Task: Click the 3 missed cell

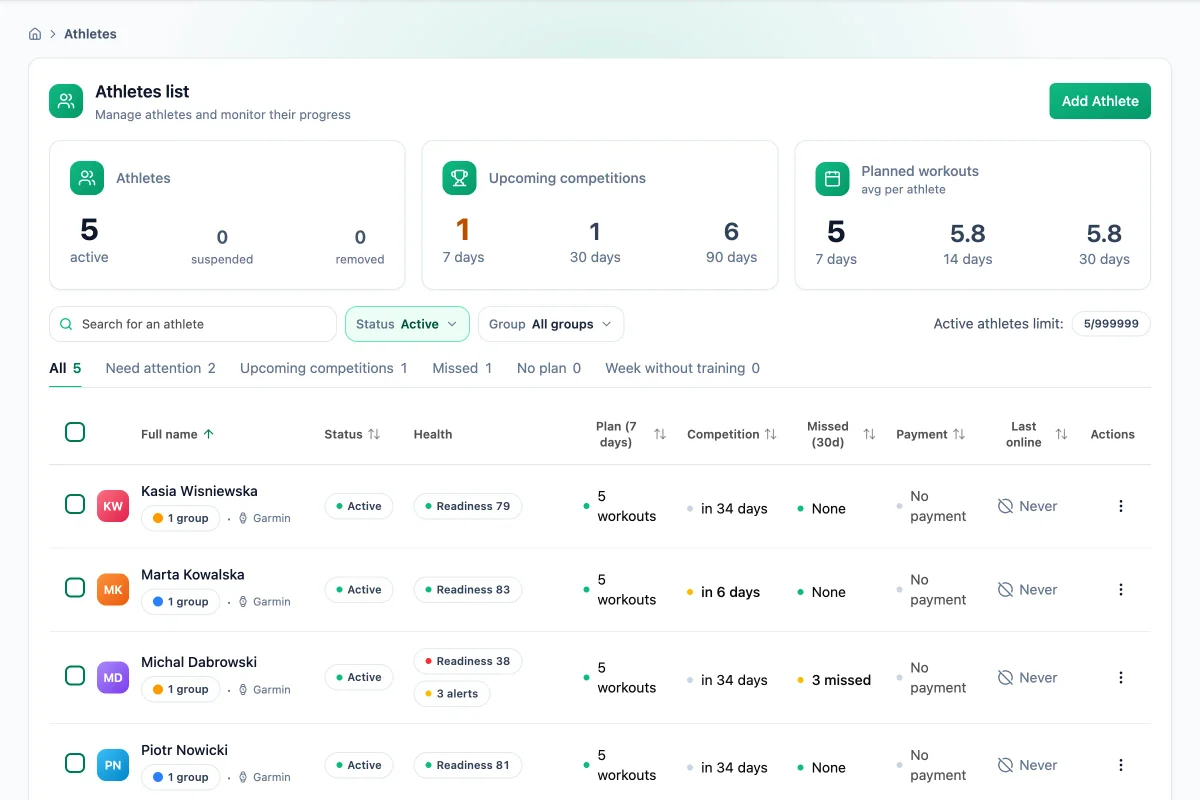Action: [x=834, y=680]
